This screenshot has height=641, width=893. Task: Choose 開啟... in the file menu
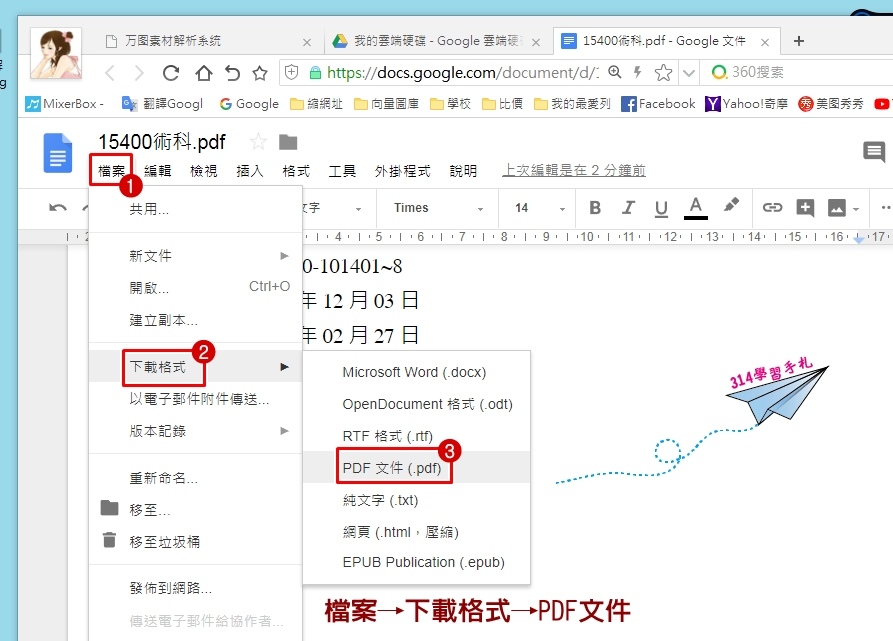coord(195,287)
